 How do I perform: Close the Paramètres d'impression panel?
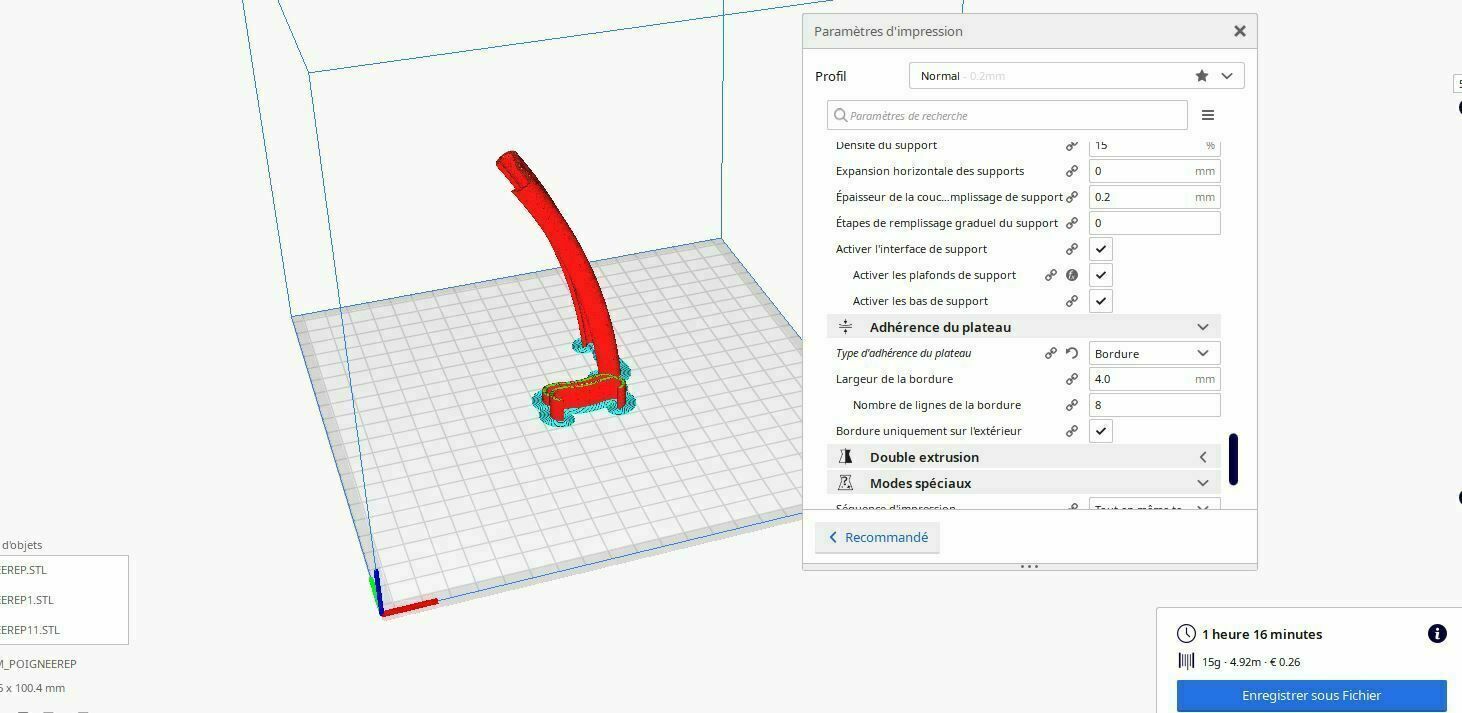[x=1240, y=31]
